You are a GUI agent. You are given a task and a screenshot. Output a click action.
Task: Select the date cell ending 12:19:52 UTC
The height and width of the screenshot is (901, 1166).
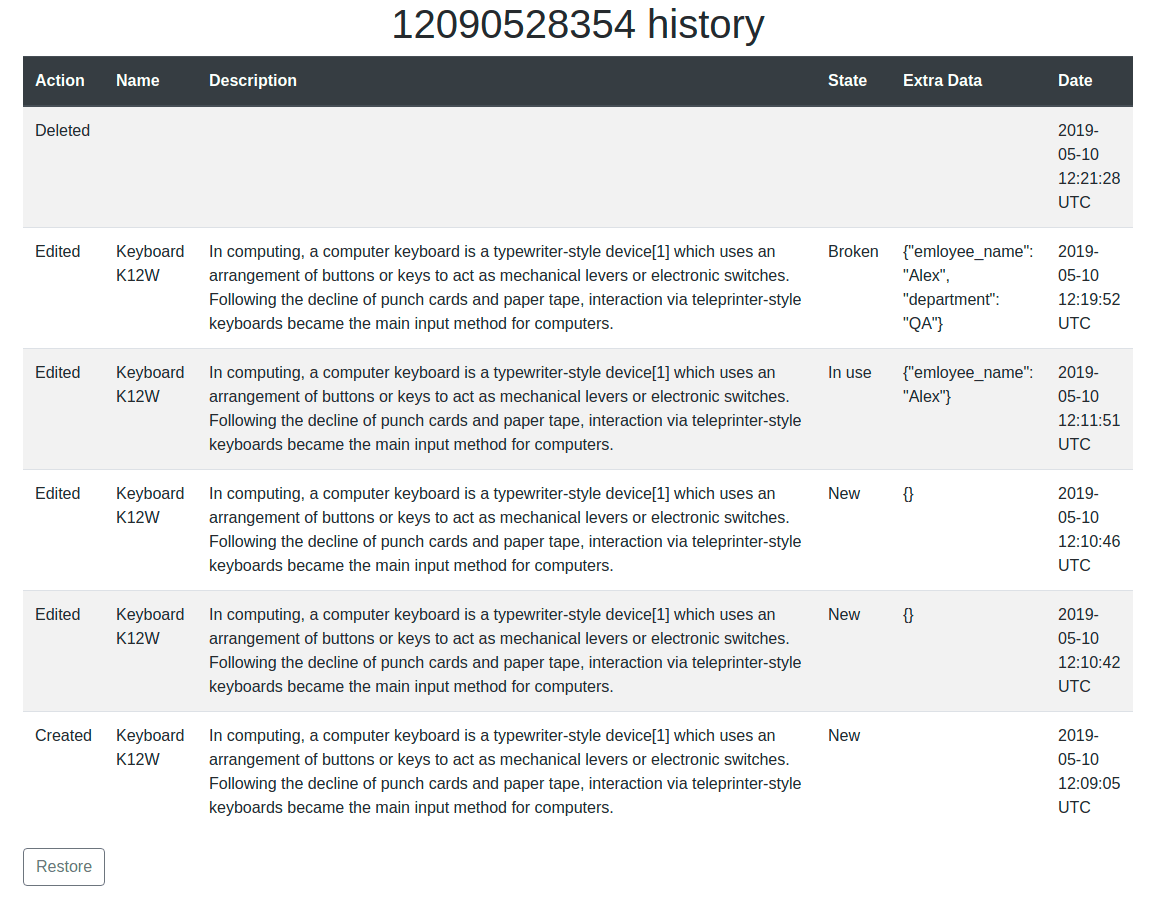tap(1088, 288)
